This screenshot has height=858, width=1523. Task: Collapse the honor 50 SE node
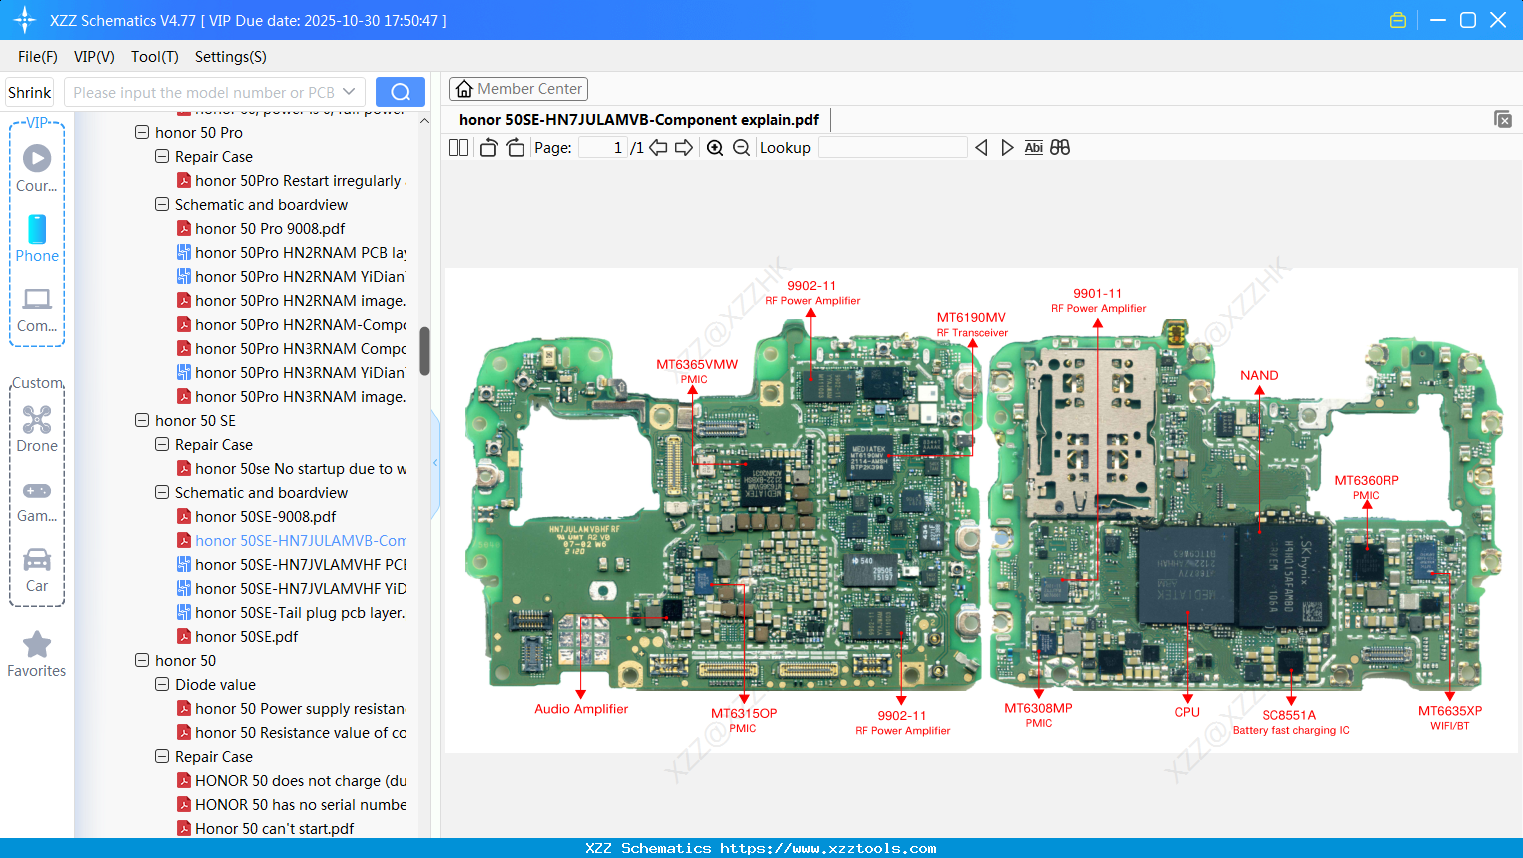pos(142,420)
